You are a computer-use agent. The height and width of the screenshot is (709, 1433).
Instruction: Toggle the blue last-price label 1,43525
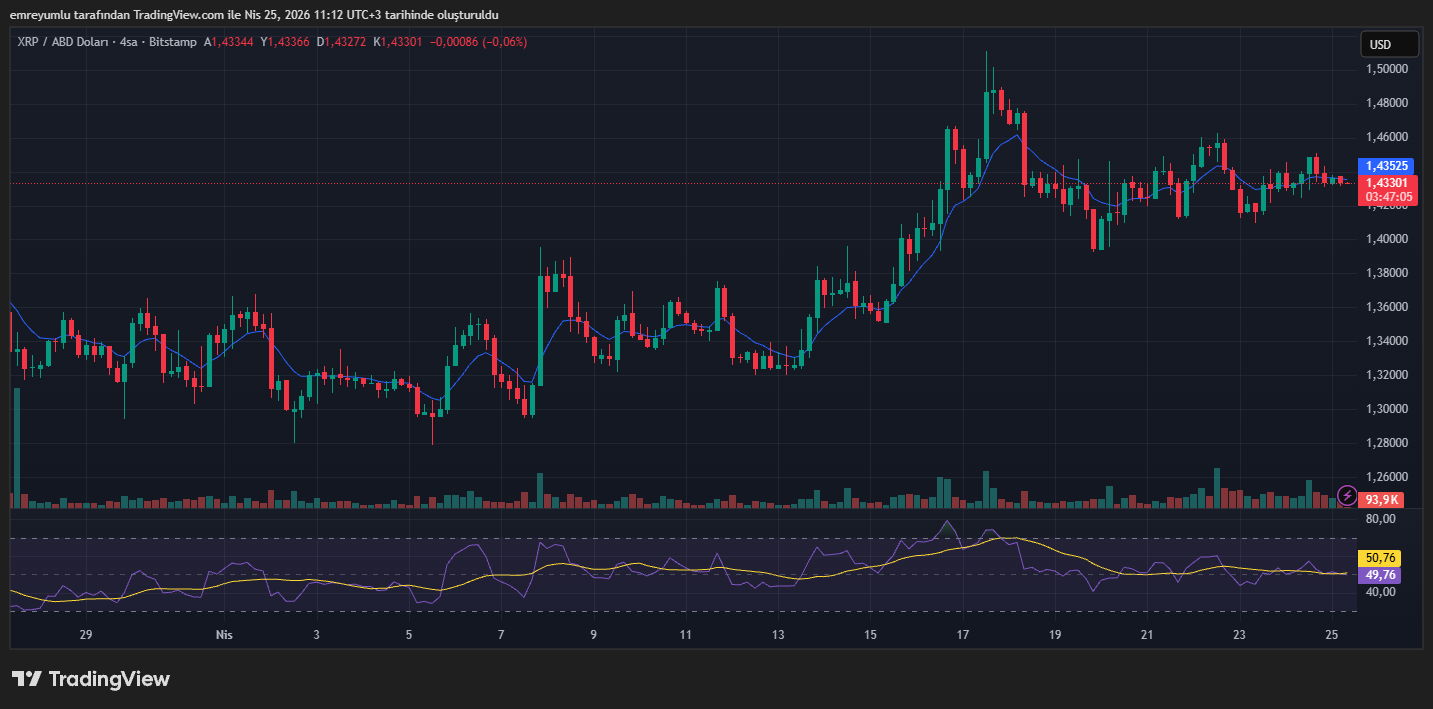click(x=1388, y=165)
